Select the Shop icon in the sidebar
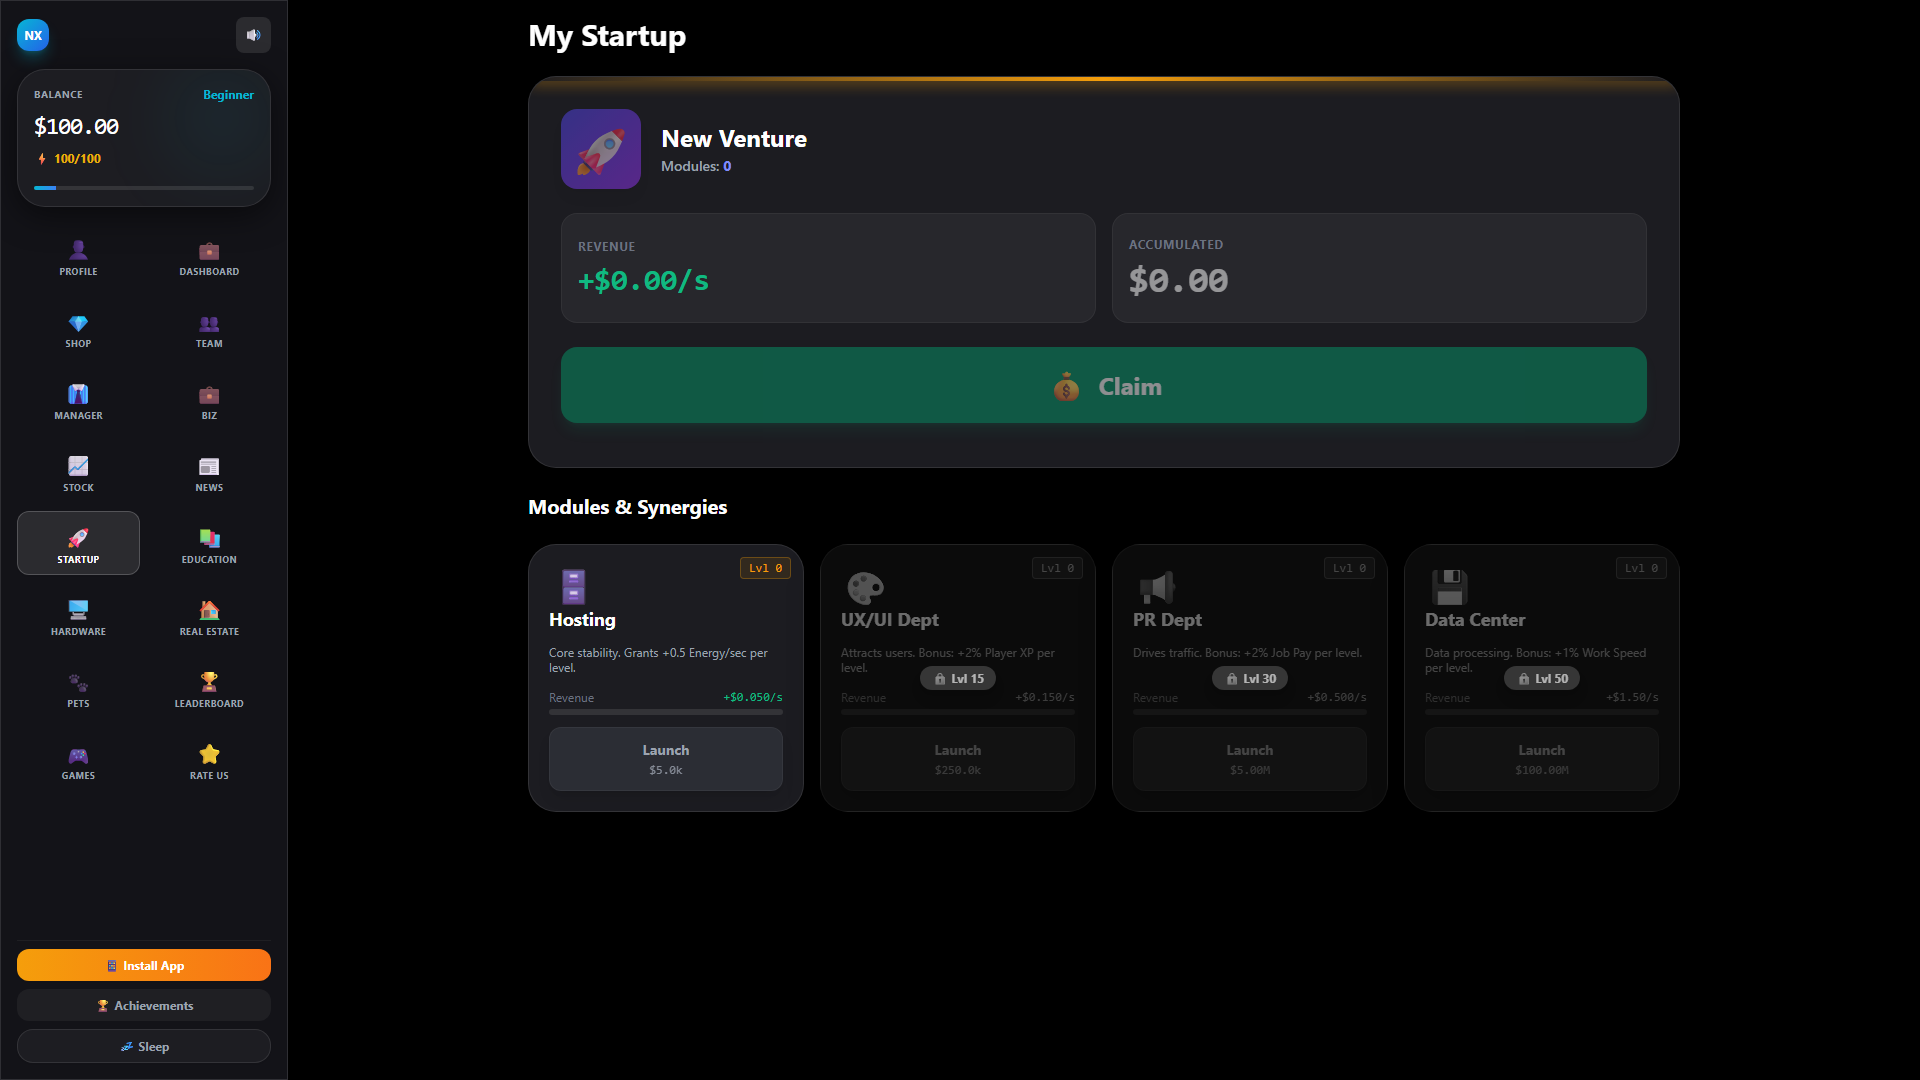The width and height of the screenshot is (1920, 1080). coord(78,331)
